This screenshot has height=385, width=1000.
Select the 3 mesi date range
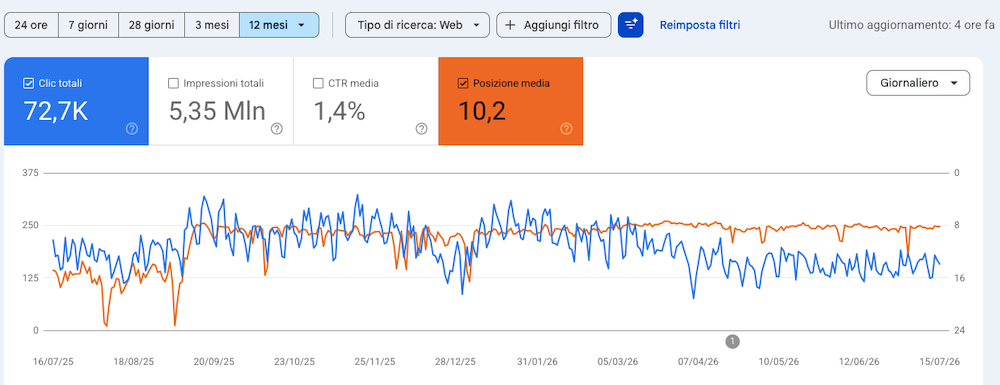coord(212,25)
